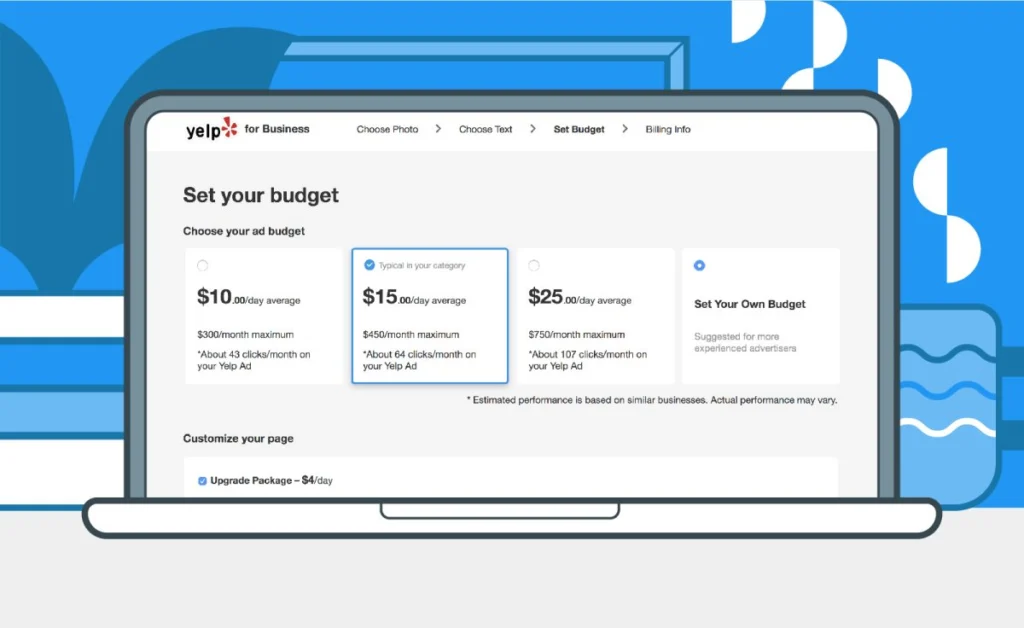This screenshot has height=628, width=1024.
Task: Select the $15/day average budget card
Action: coord(429,315)
